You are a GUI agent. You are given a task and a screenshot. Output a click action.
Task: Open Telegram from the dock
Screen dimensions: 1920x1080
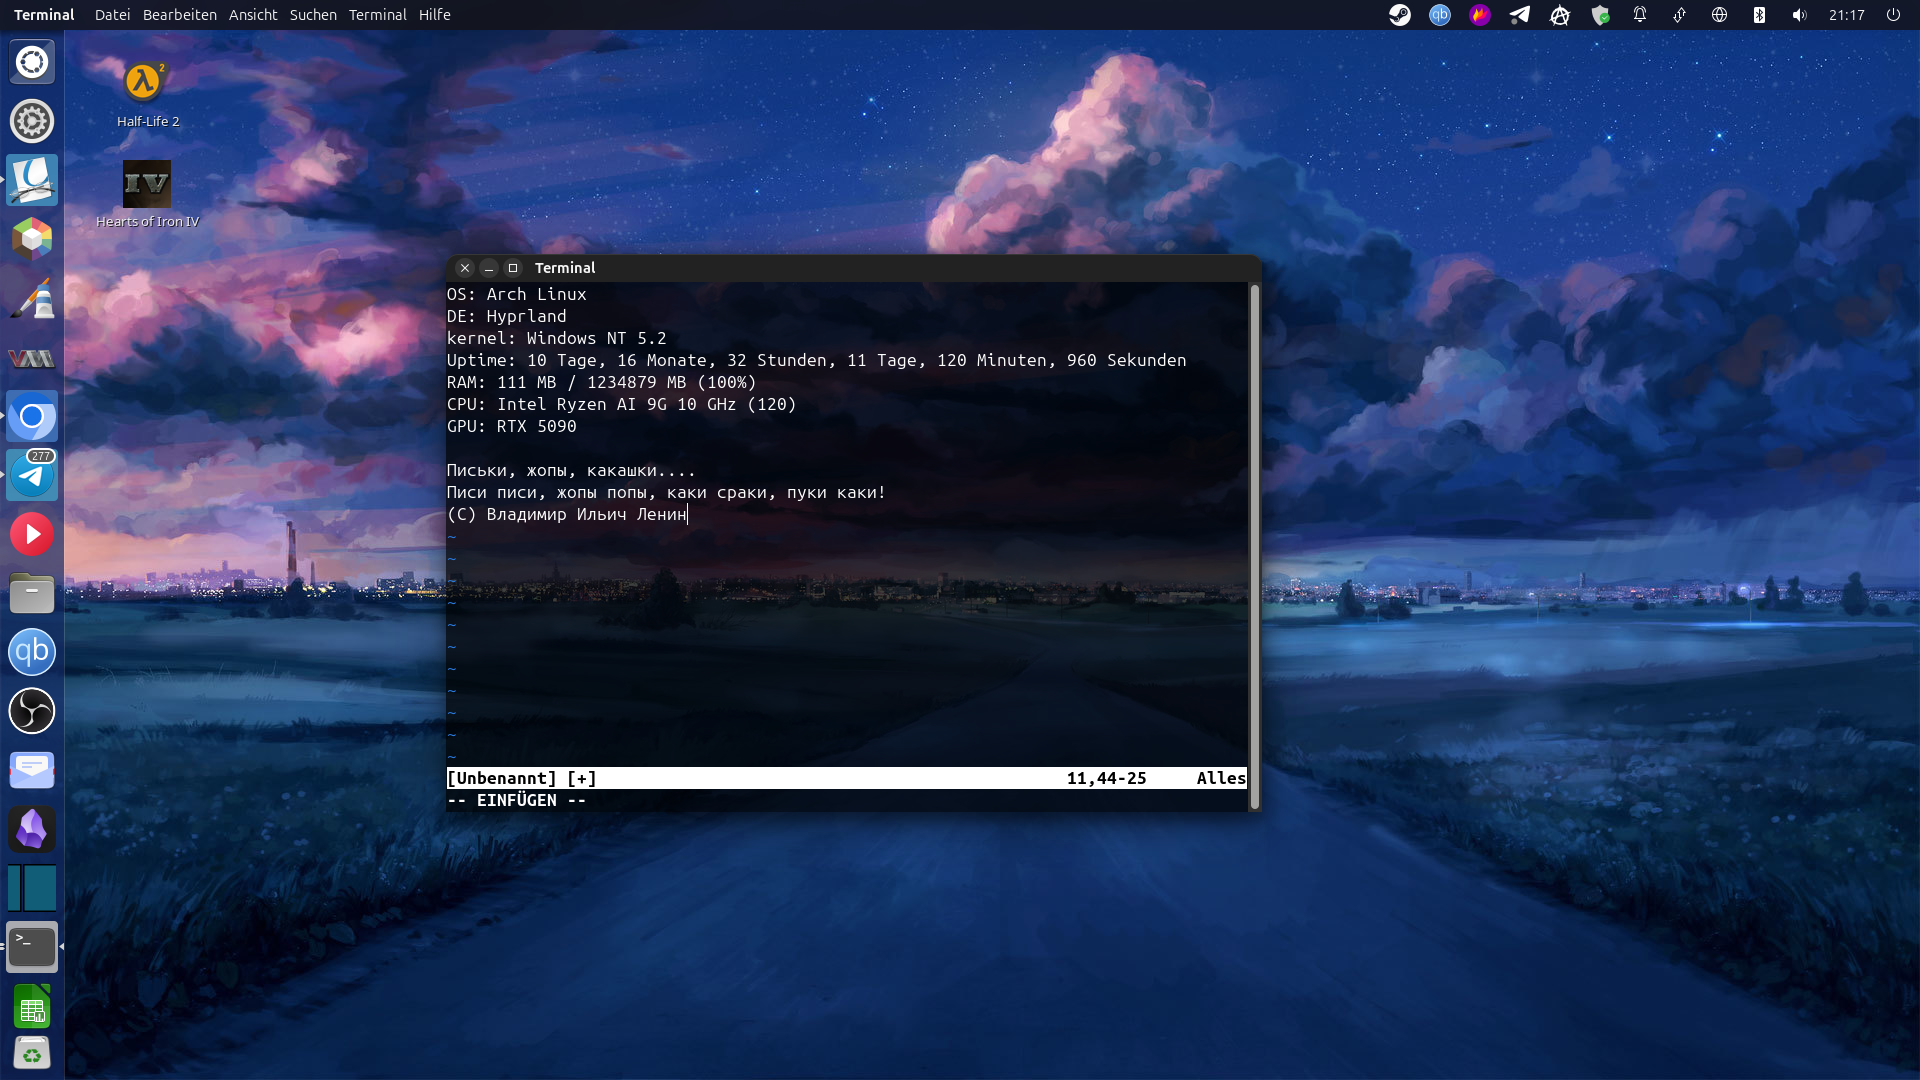click(32, 476)
